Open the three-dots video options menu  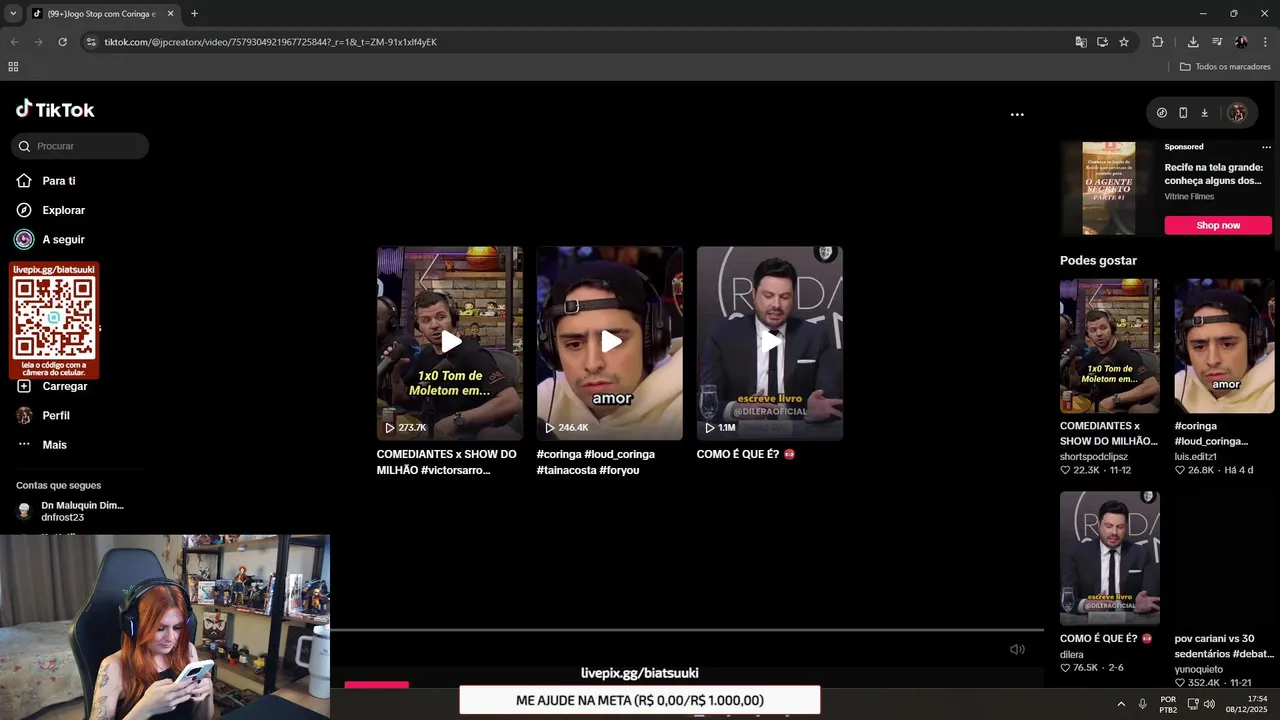tap(1017, 114)
